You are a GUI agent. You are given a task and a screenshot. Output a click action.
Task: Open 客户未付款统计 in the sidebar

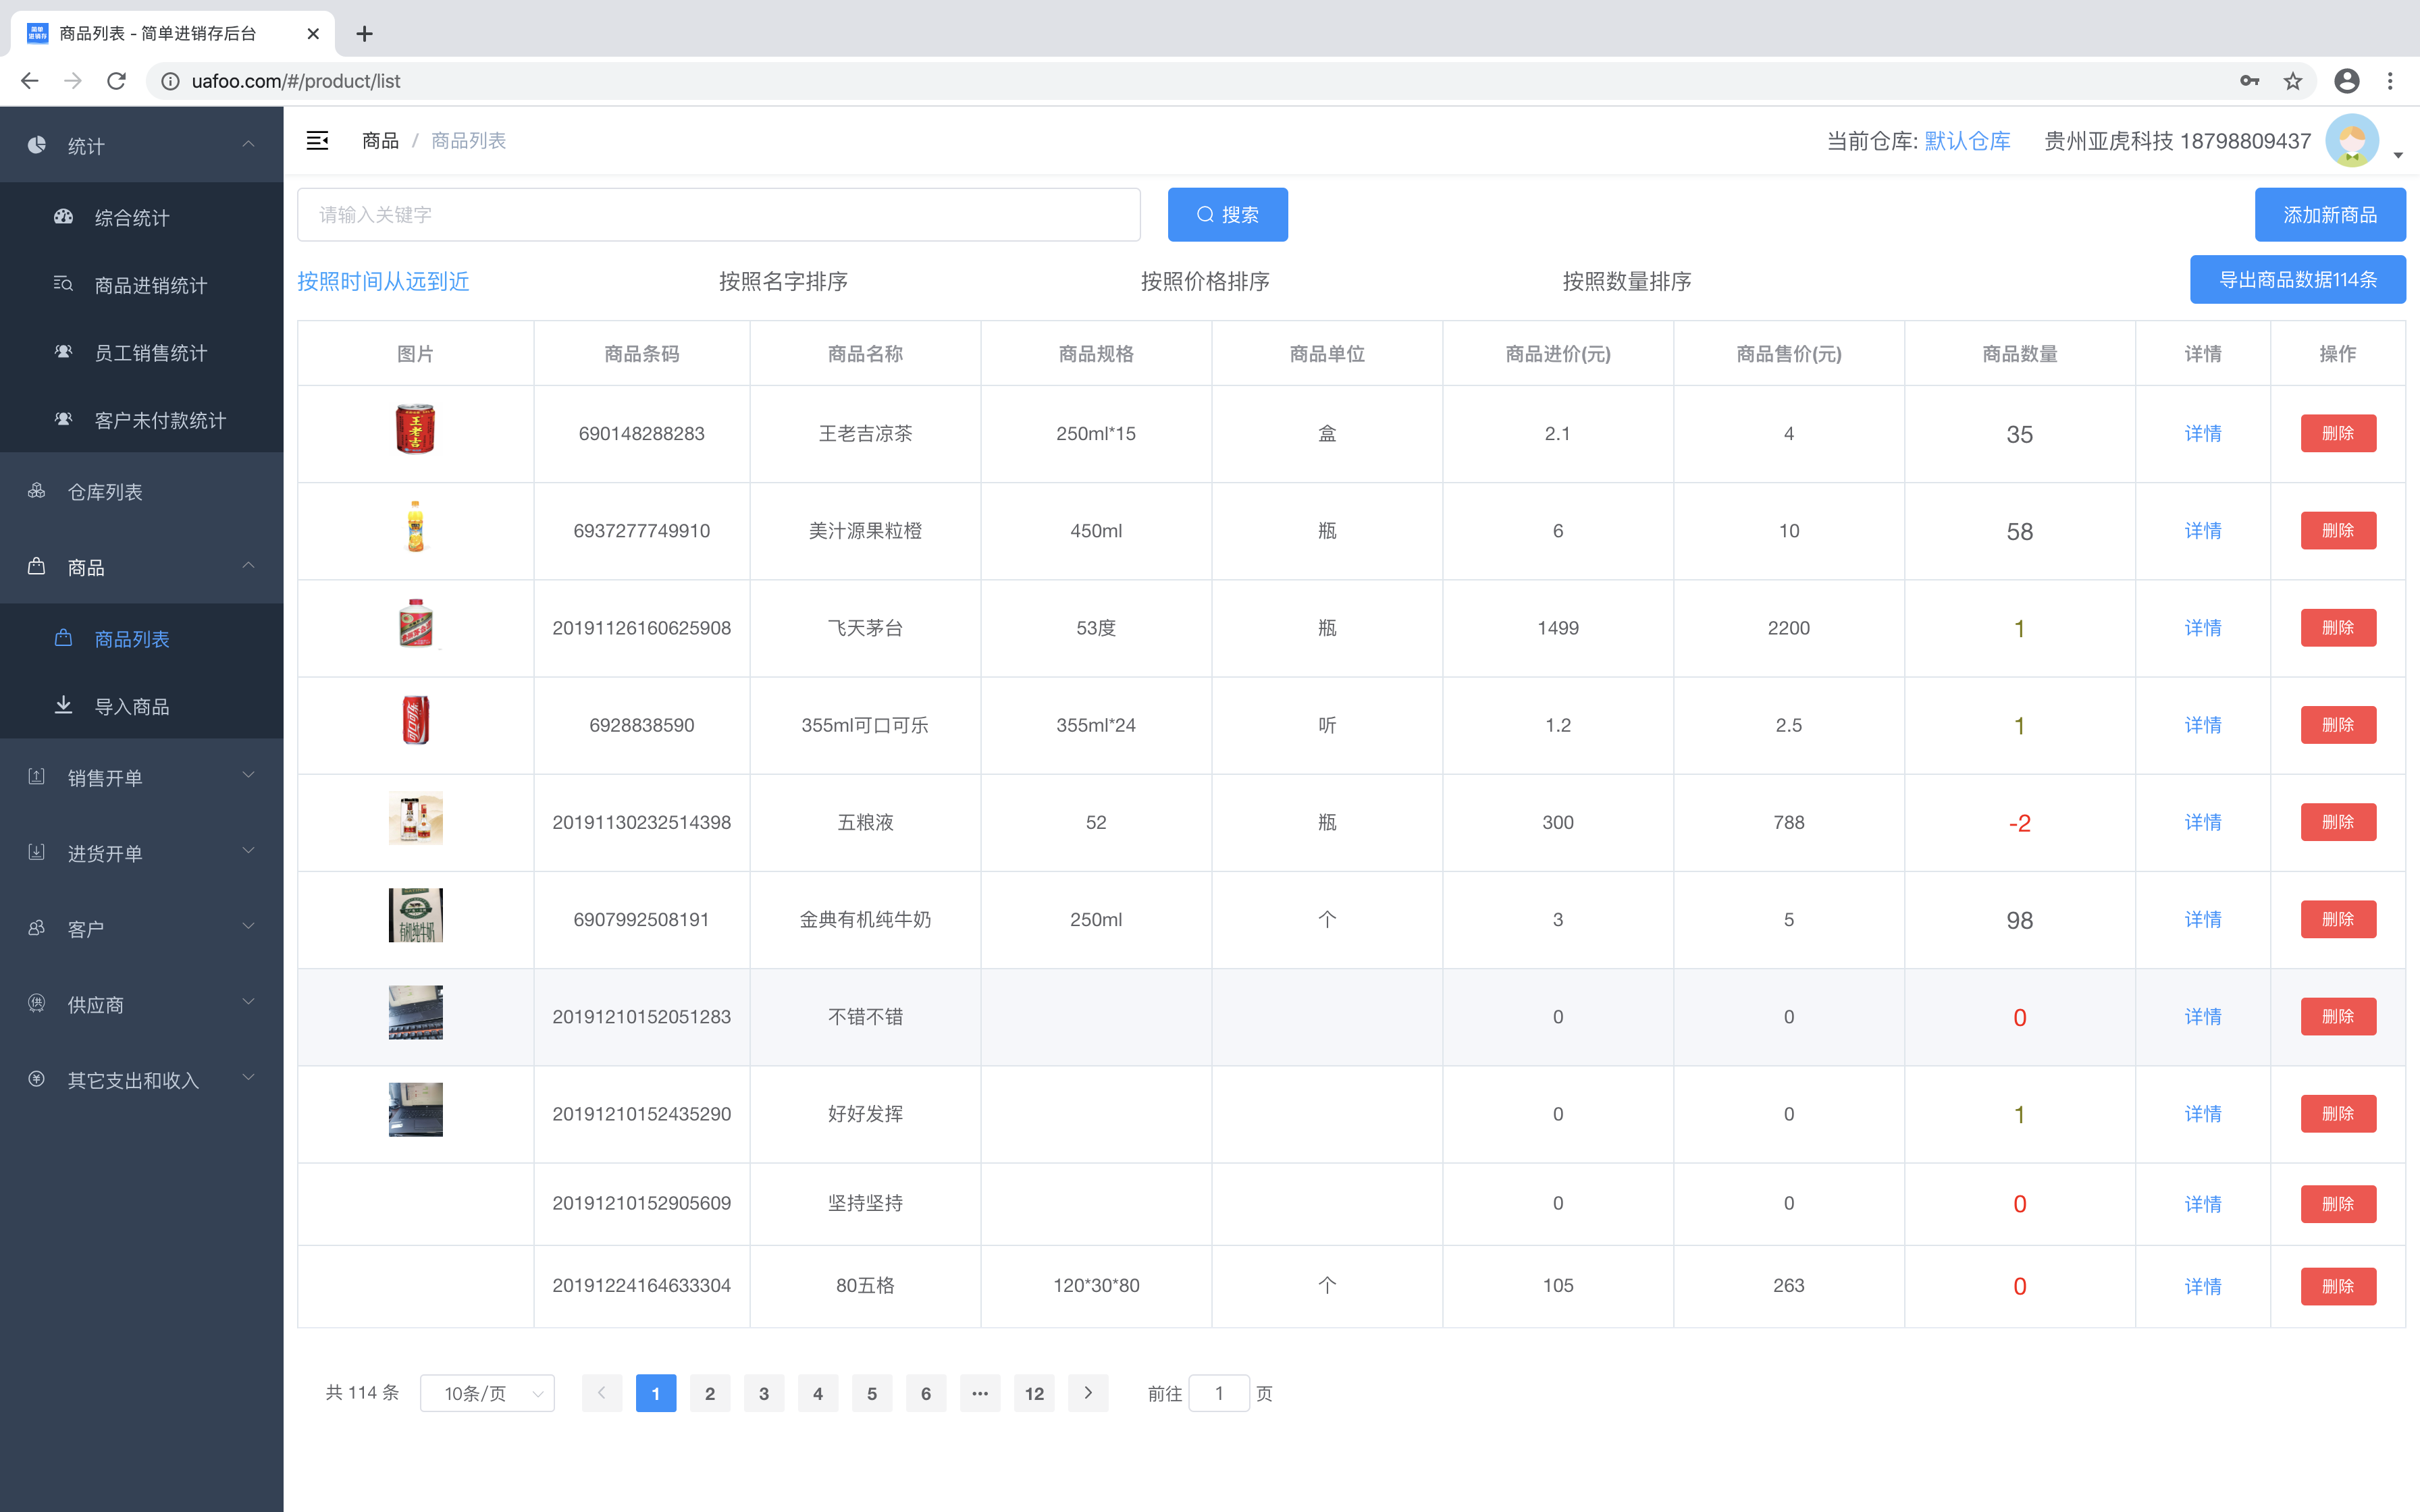[142, 420]
